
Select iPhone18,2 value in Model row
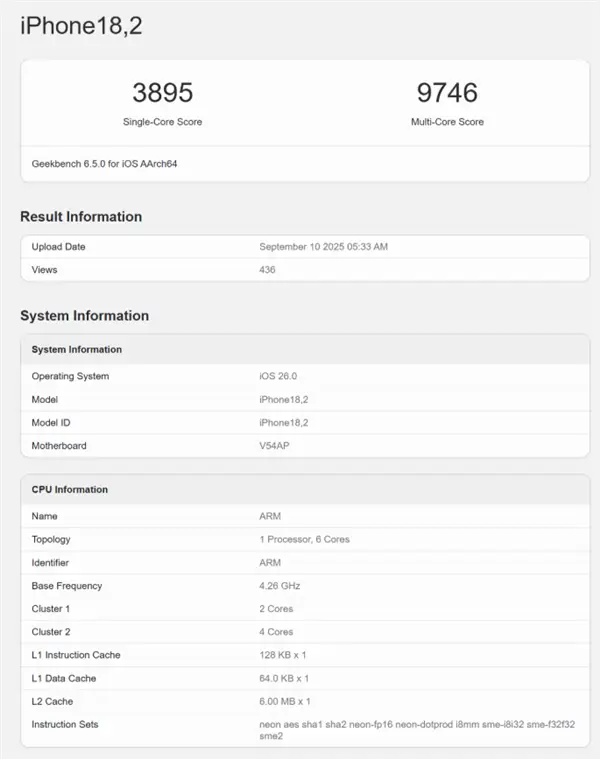point(284,399)
